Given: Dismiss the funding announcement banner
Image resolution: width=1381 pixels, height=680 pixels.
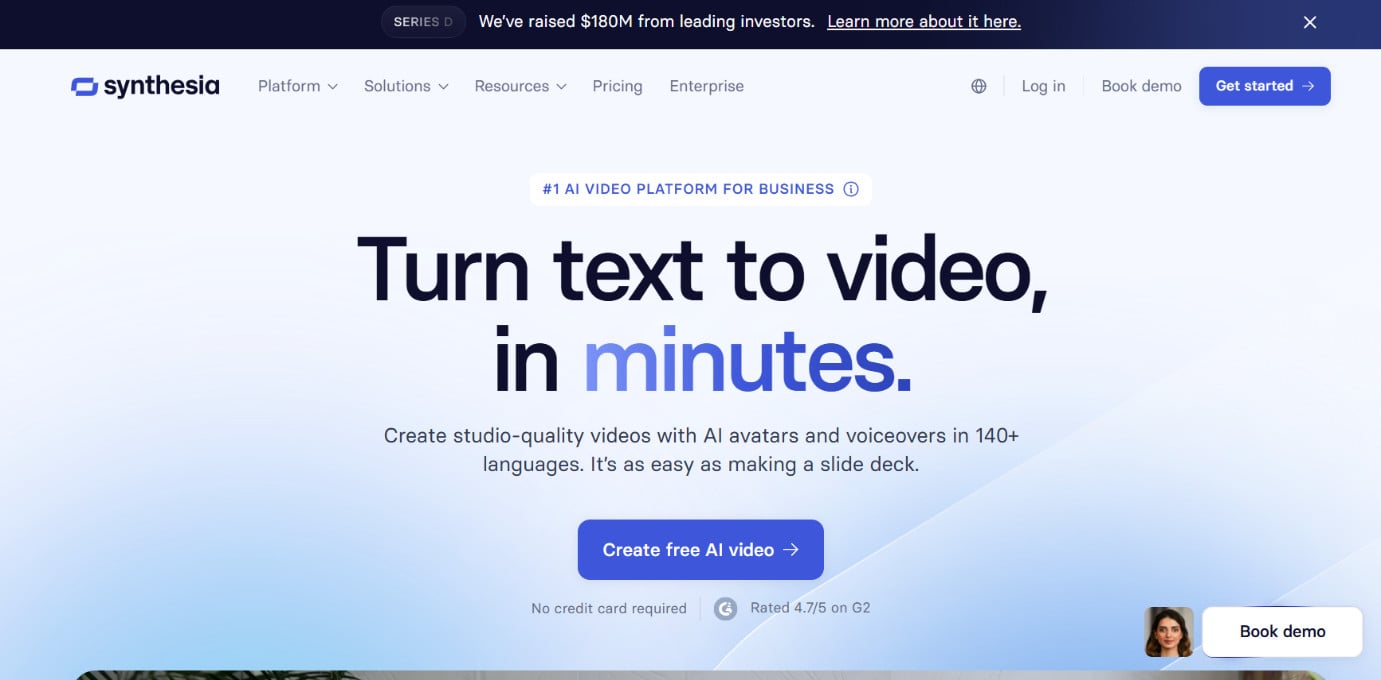Looking at the screenshot, I should click(x=1310, y=22).
